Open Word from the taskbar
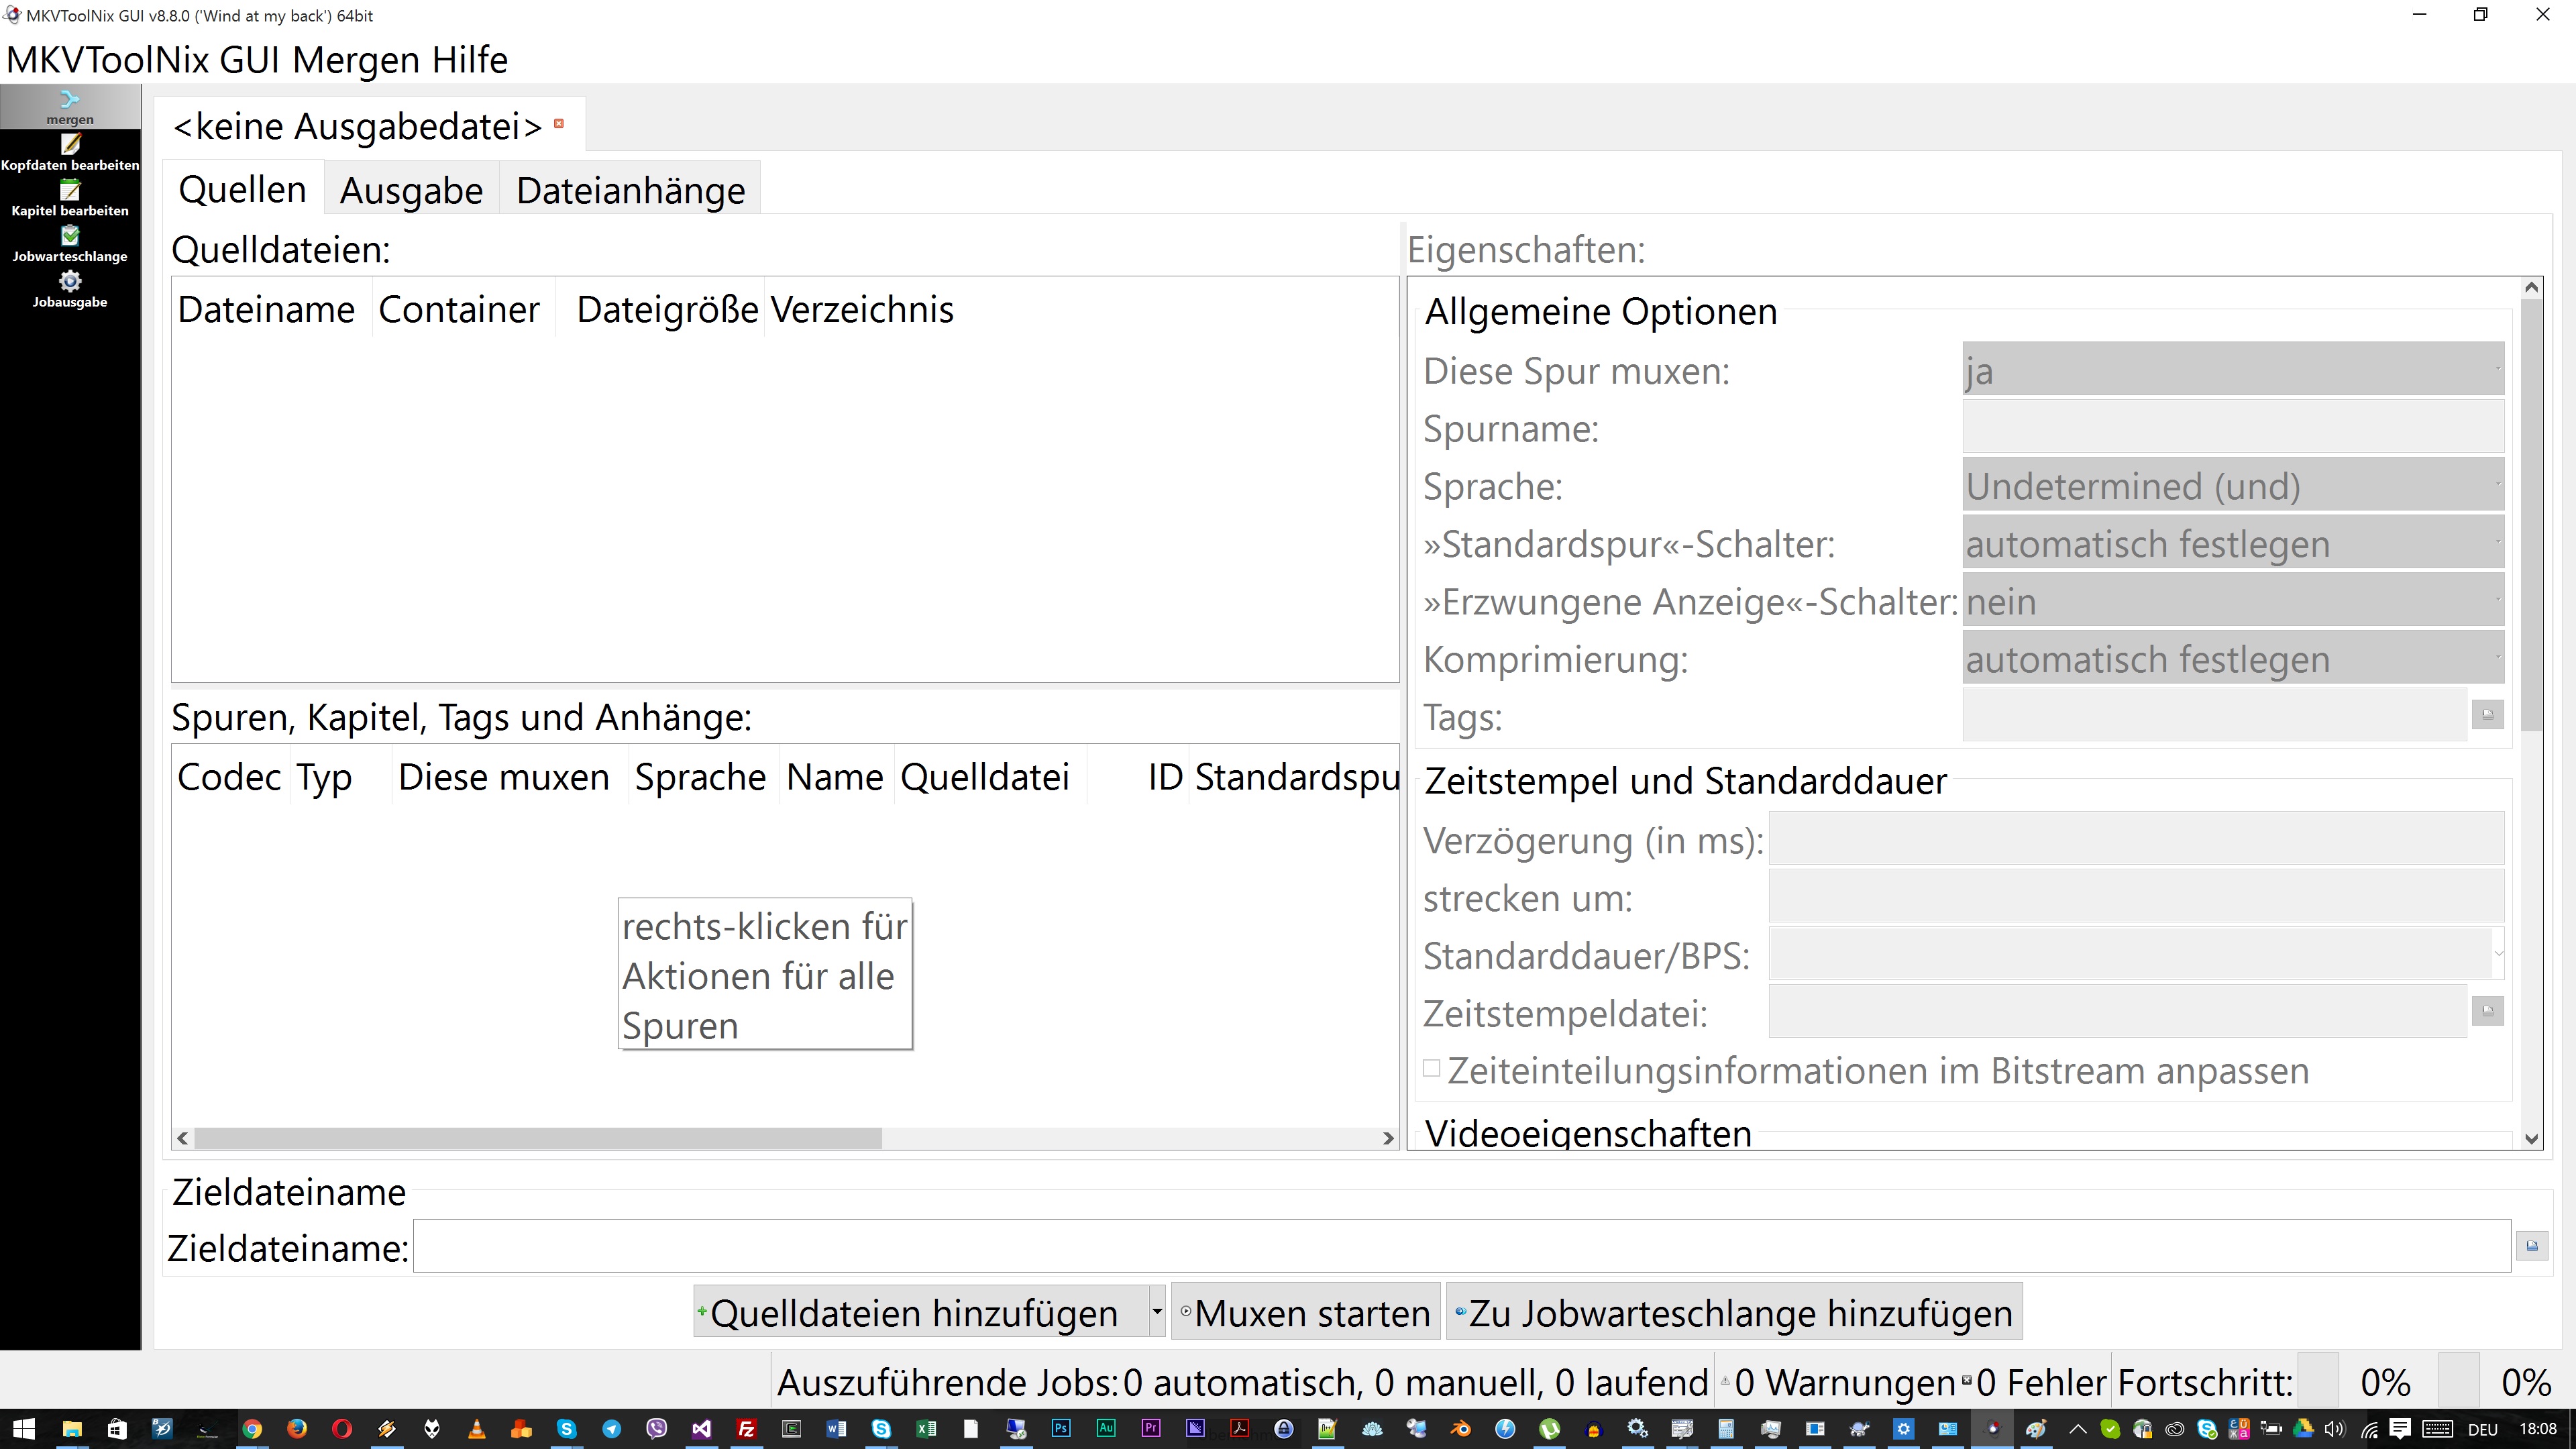Image resolution: width=2576 pixels, height=1449 pixels. (836, 1429)
